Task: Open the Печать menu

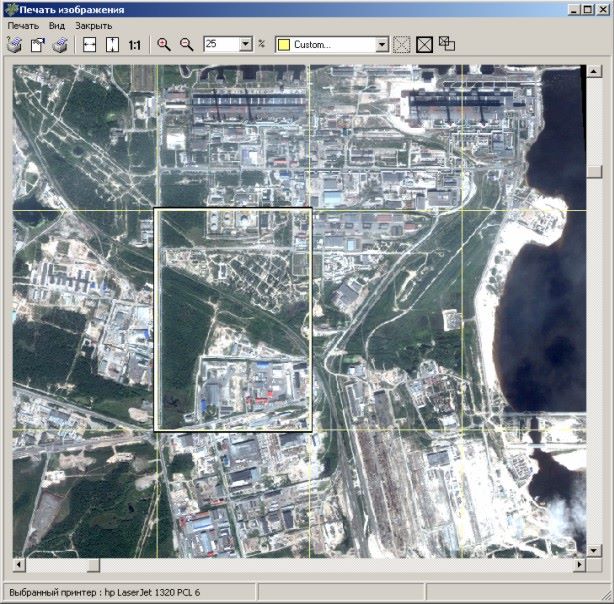Action: coord(23,26)
